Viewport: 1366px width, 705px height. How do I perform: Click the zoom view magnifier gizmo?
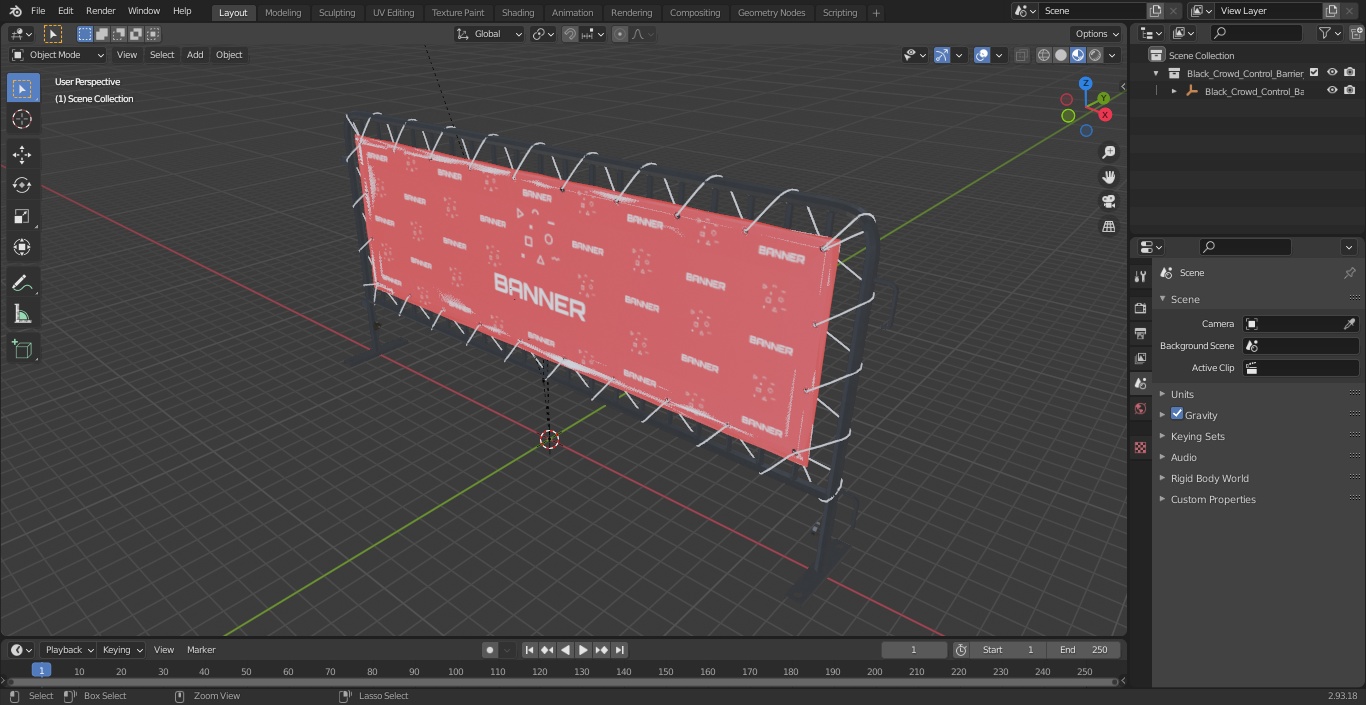(x=1108, y=152)
